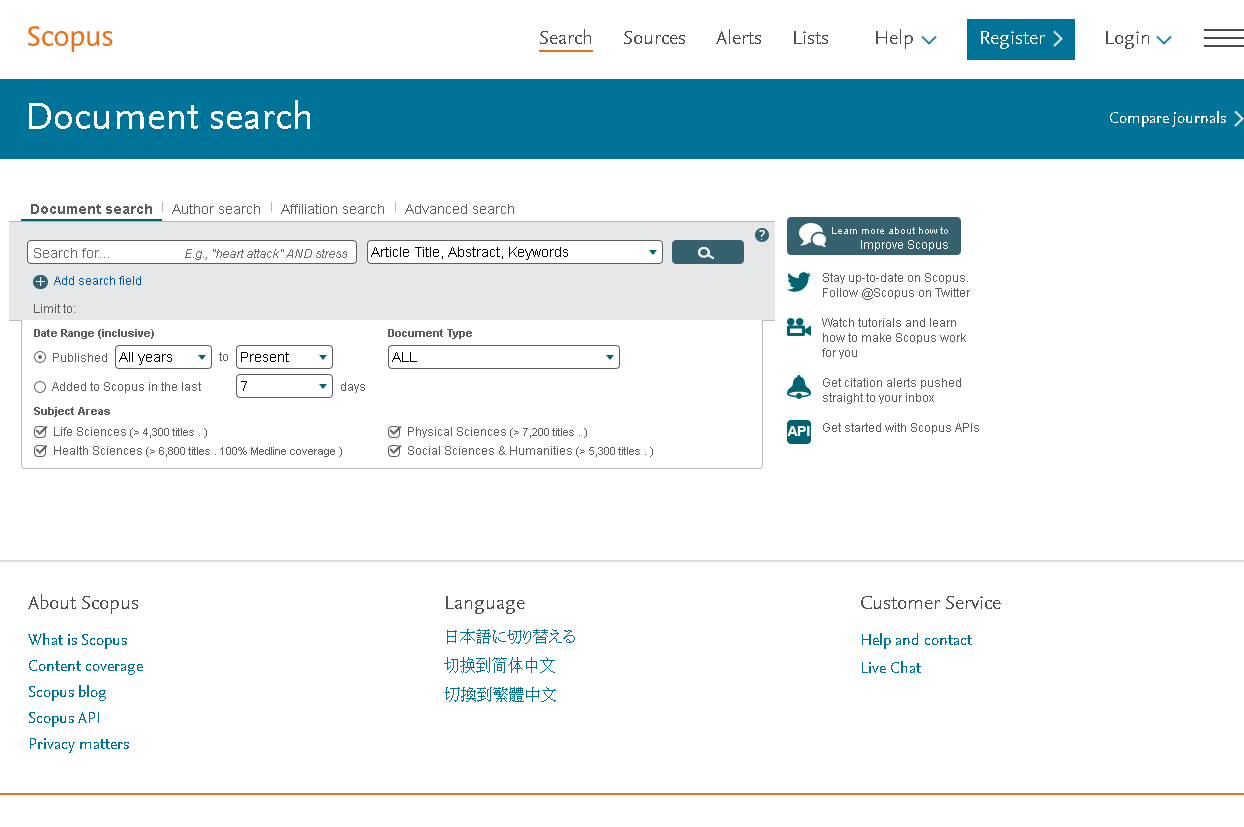Click the plus icon beside Add search field
Screen dimensions: 1244x827
click(40, 282)
